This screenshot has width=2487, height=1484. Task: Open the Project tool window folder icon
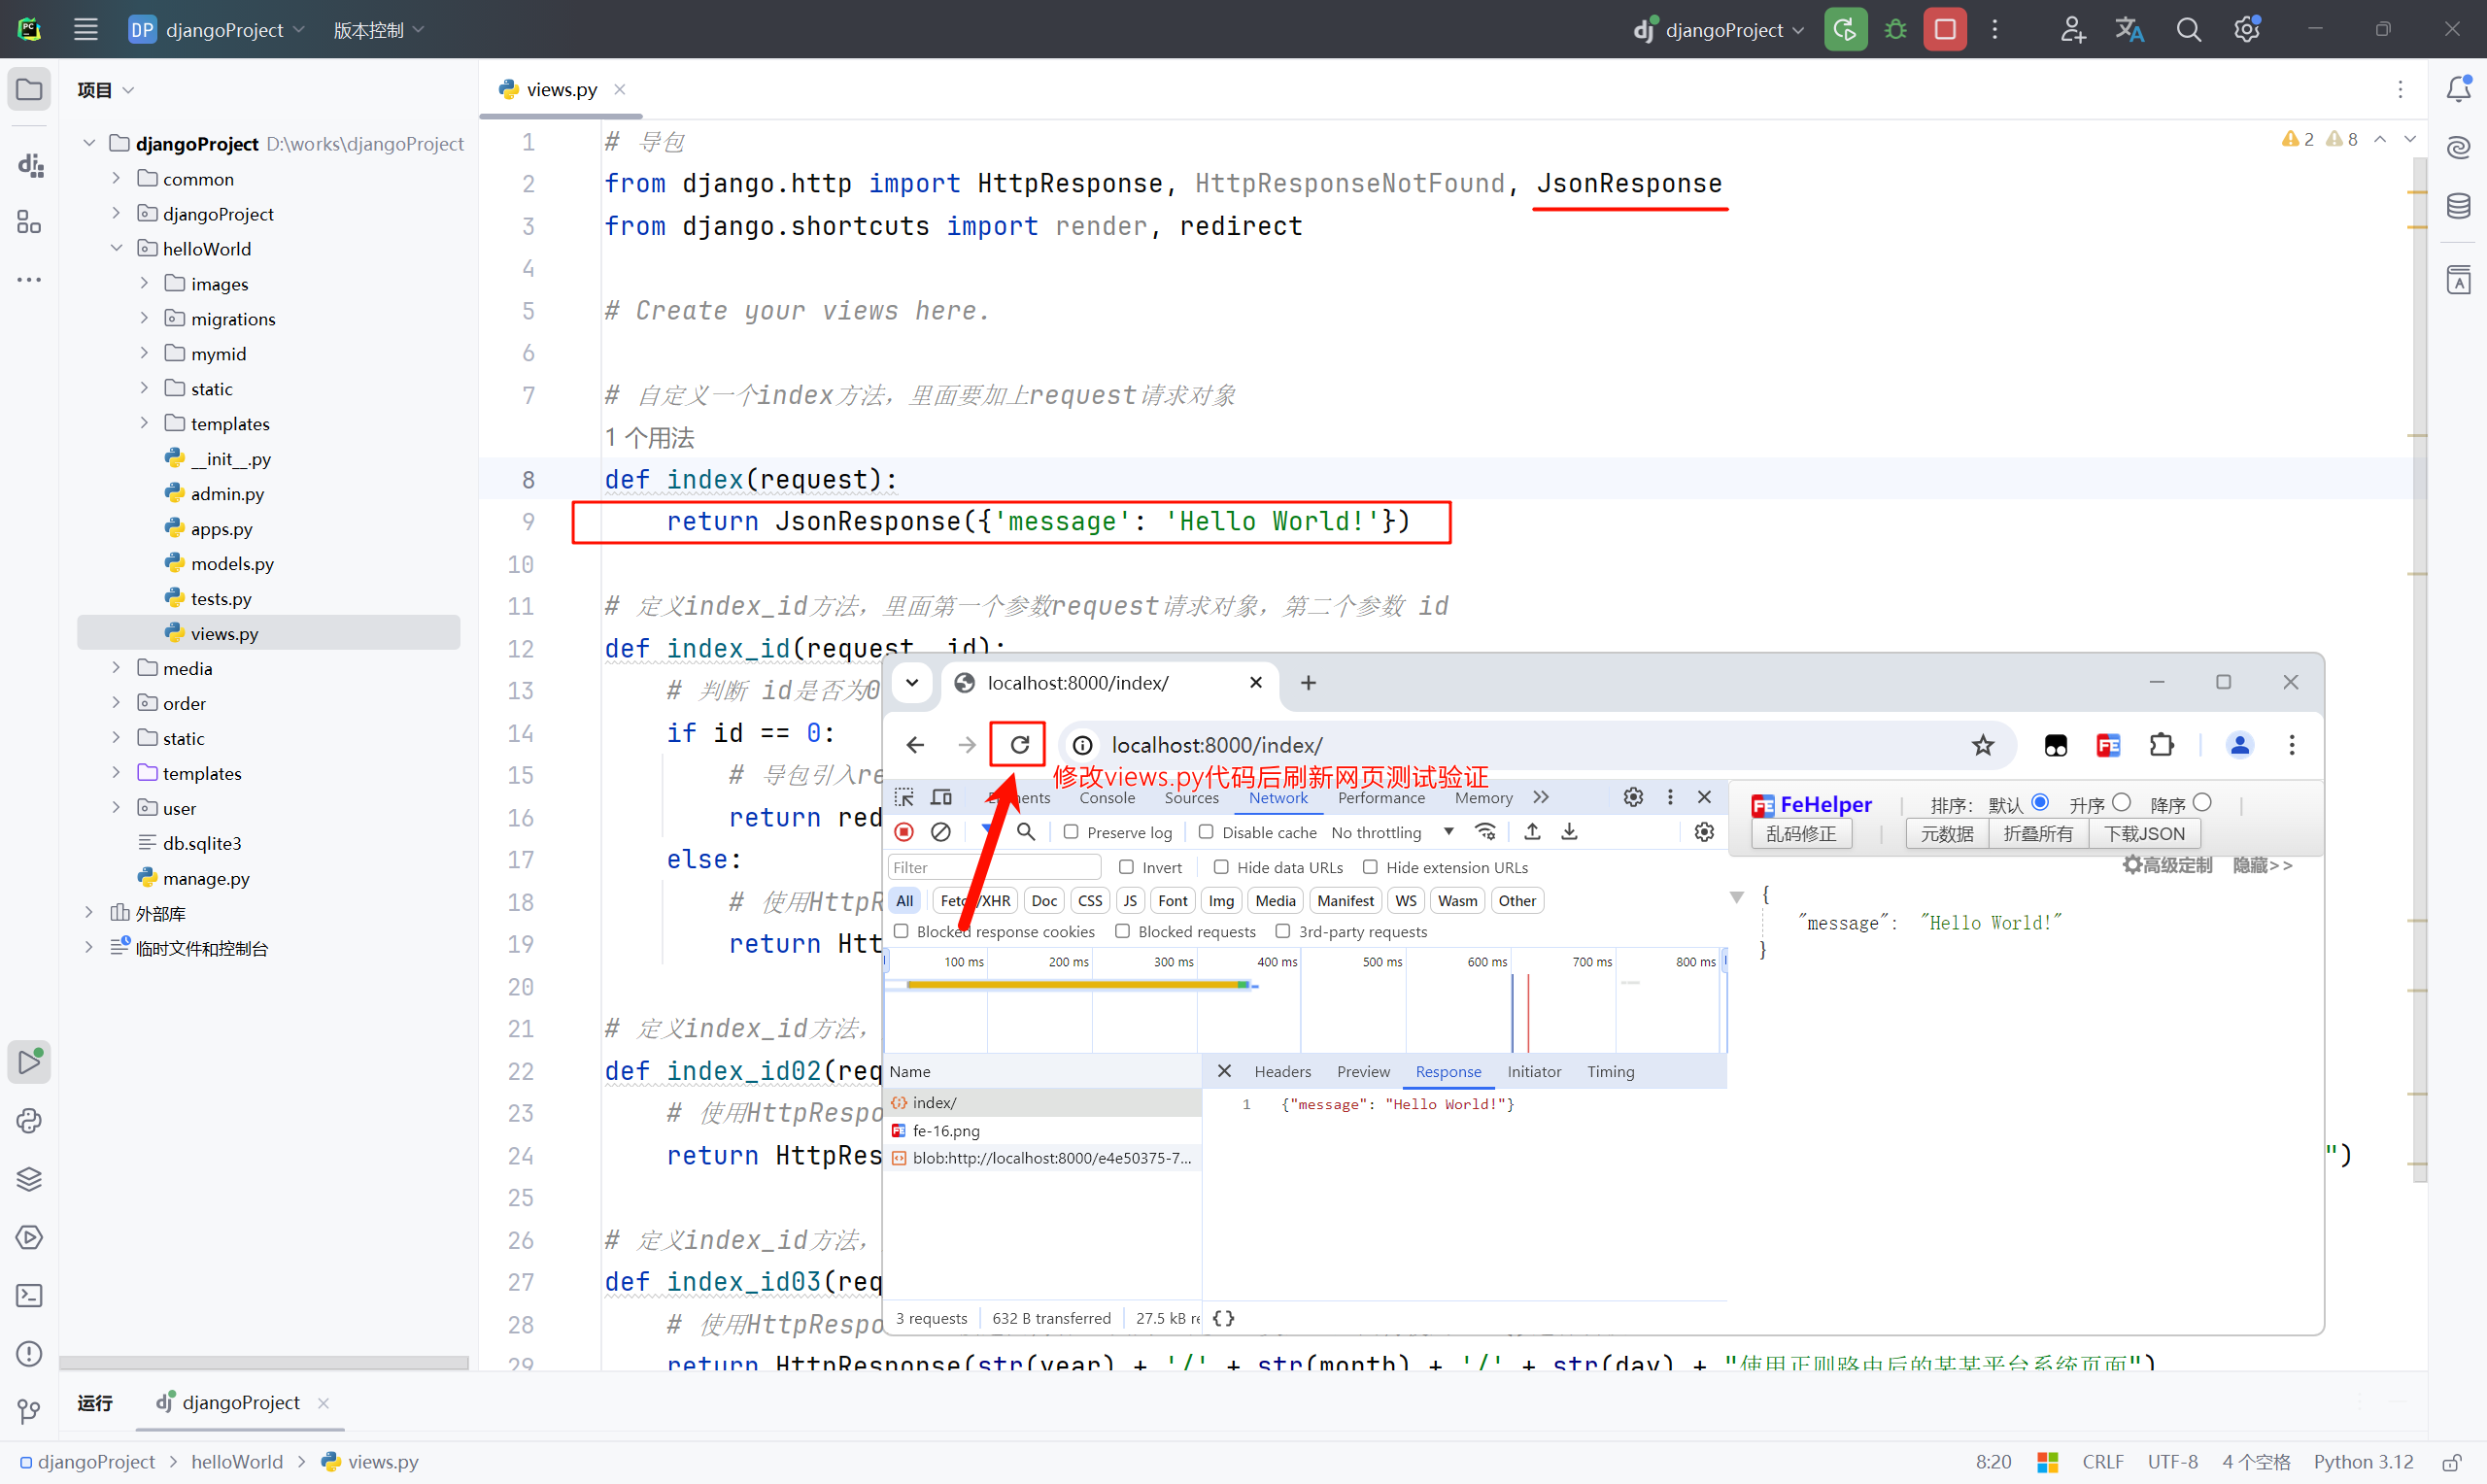[29, 89]
